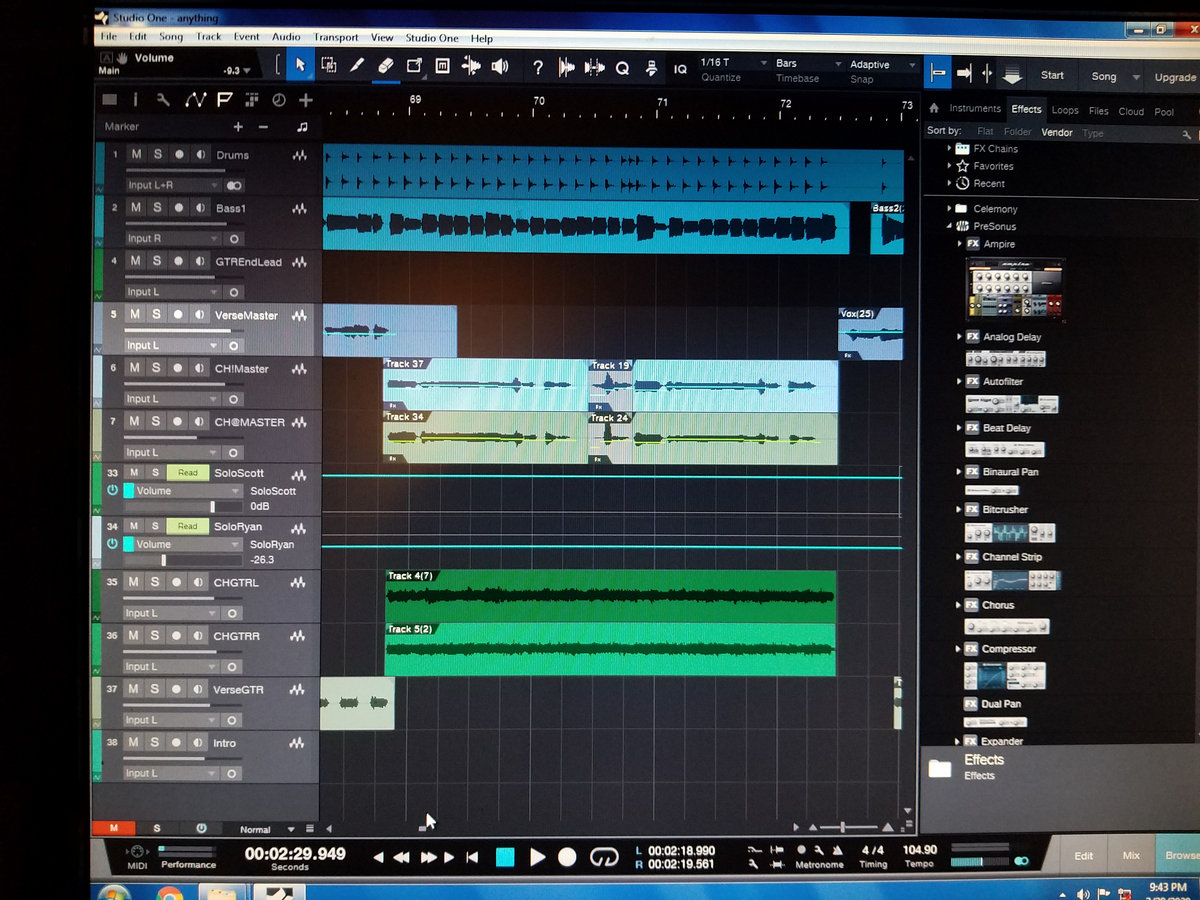Select the Eraser tool
The width and height of the screenshot is (1200, 900).
[x=385, y=66]
